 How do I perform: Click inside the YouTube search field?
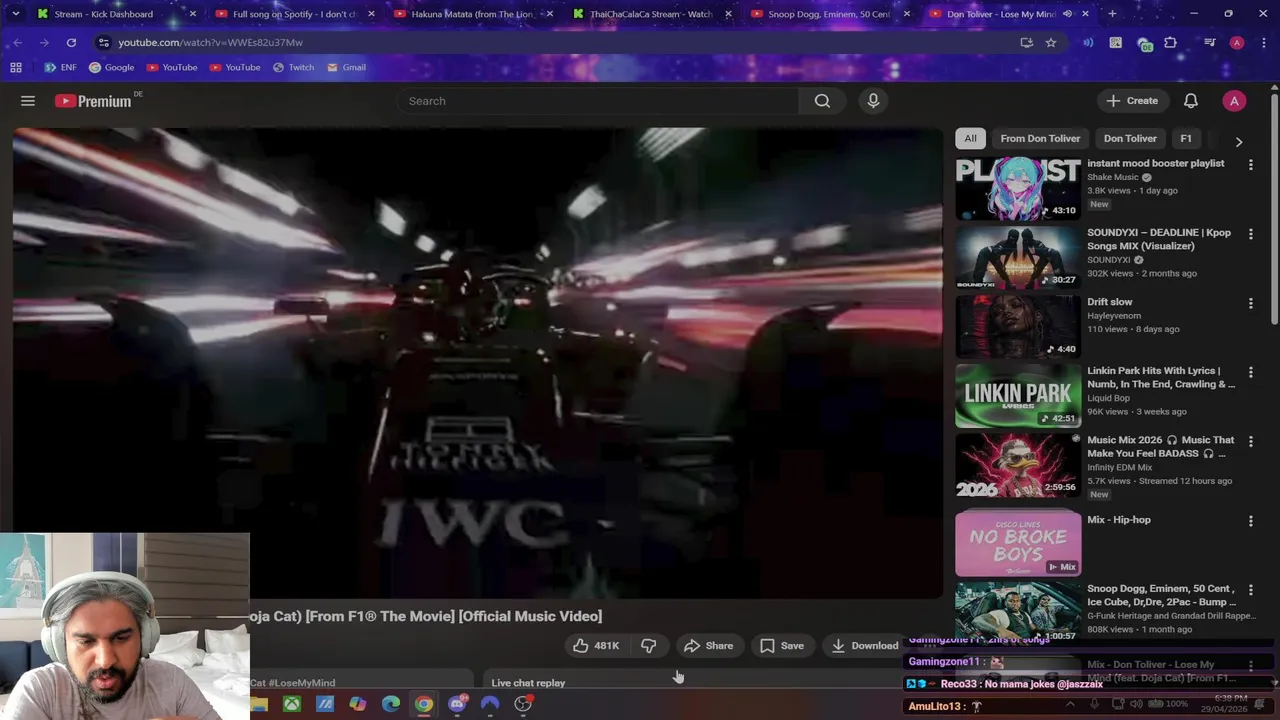point(597,101)
